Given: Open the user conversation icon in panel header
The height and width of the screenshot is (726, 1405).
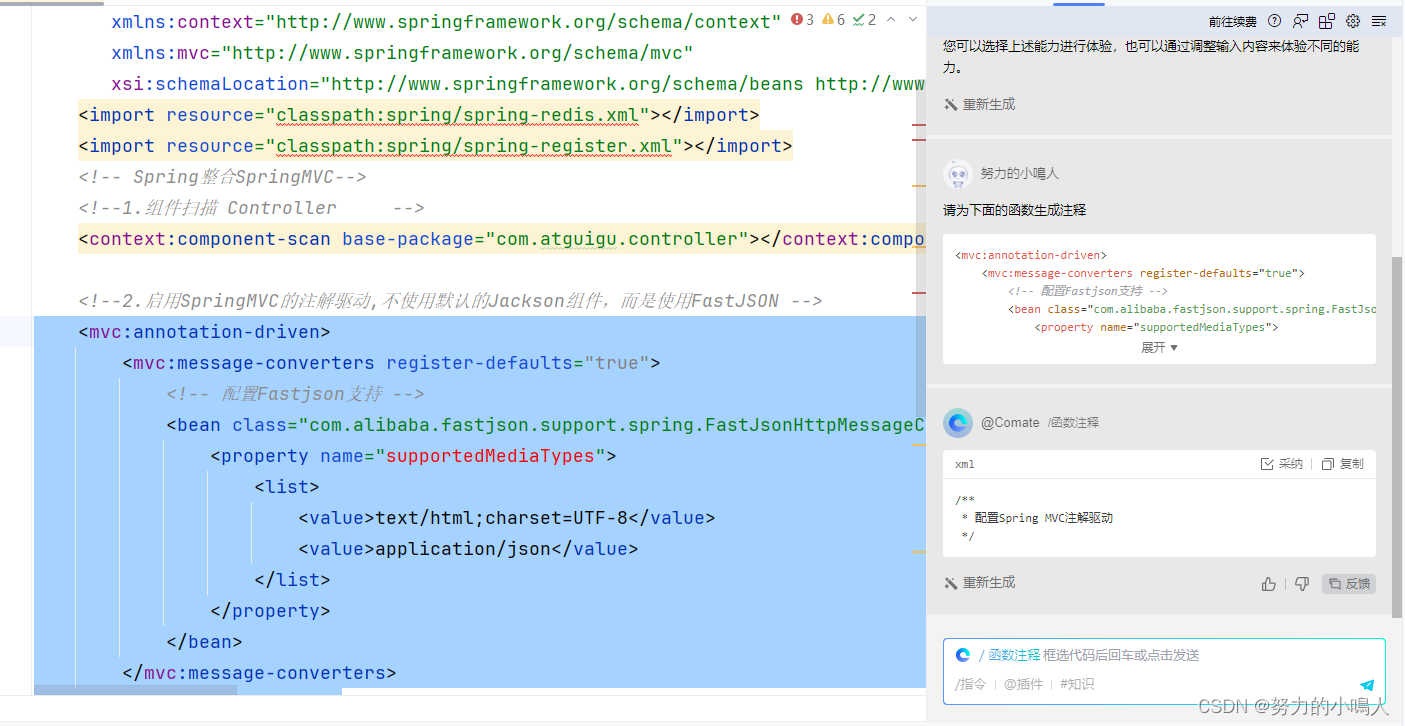Looking at the screenshot, I should (1300, 21).
